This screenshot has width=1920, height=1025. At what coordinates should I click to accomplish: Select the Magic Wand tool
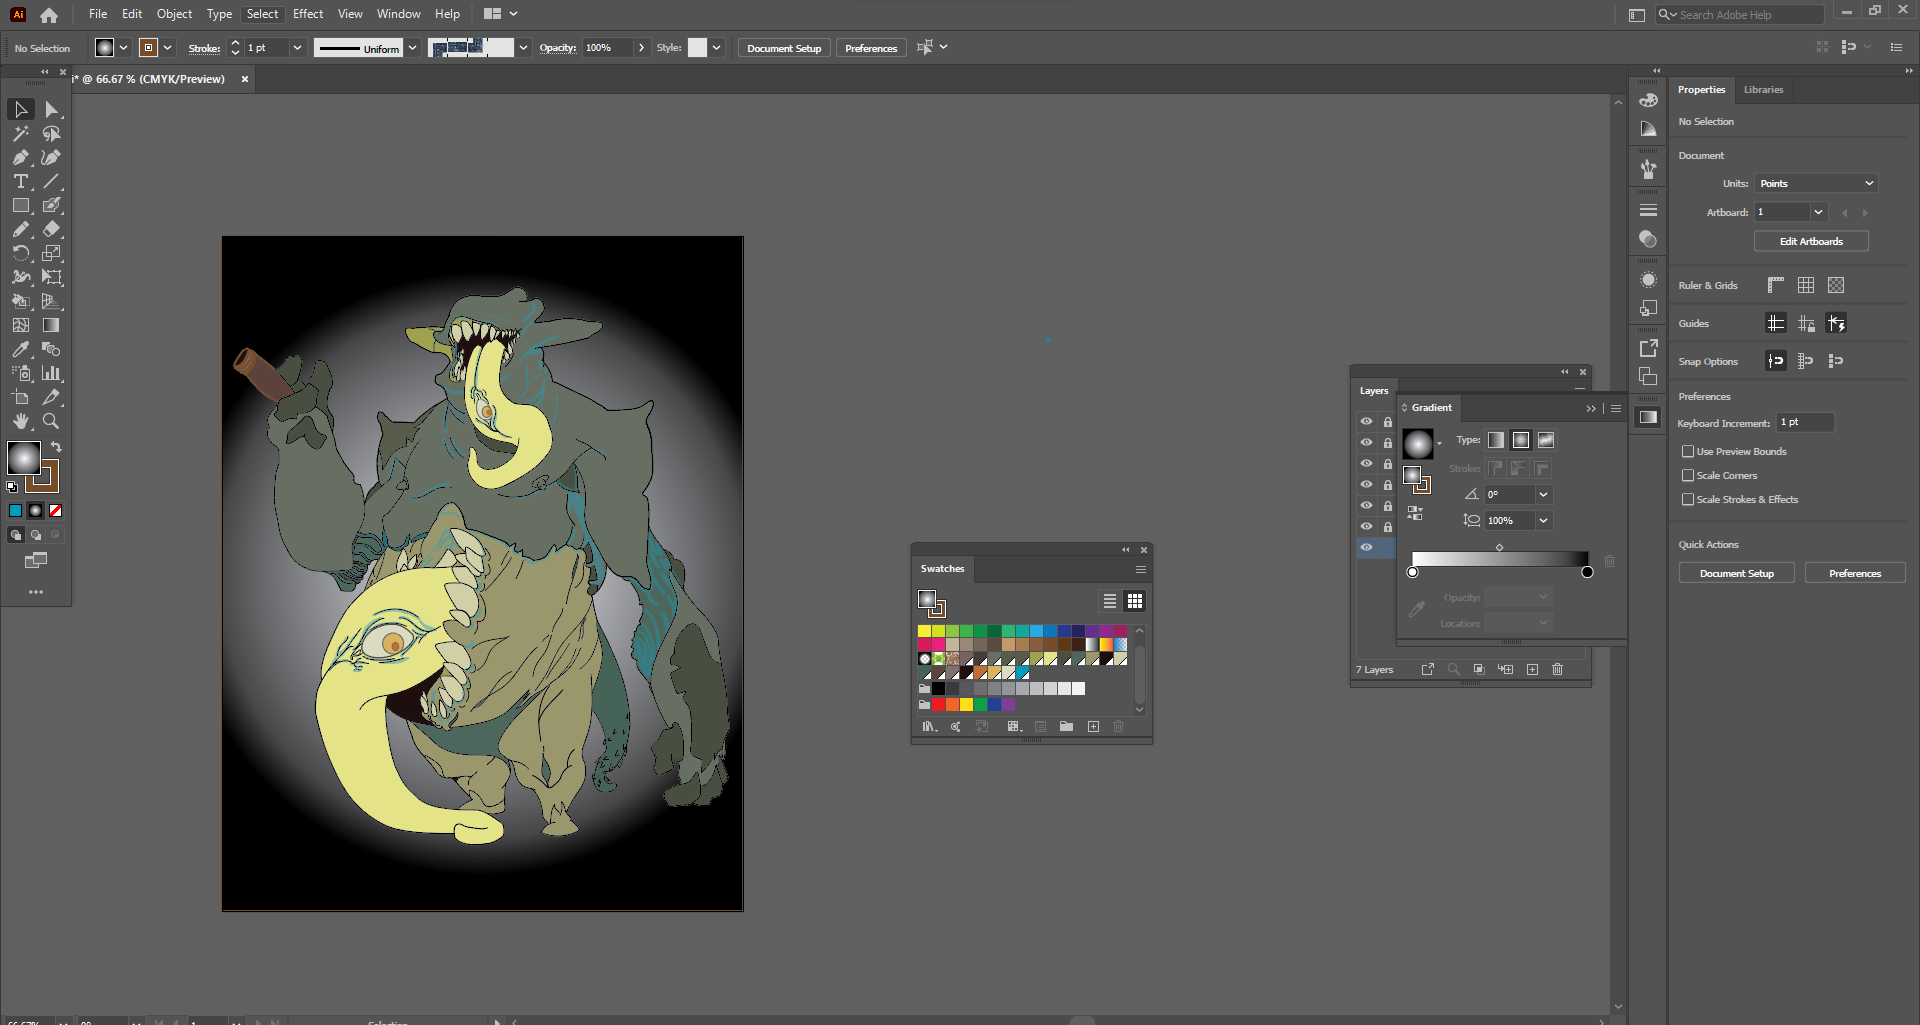pyautogui.click(x=21, y=133)
